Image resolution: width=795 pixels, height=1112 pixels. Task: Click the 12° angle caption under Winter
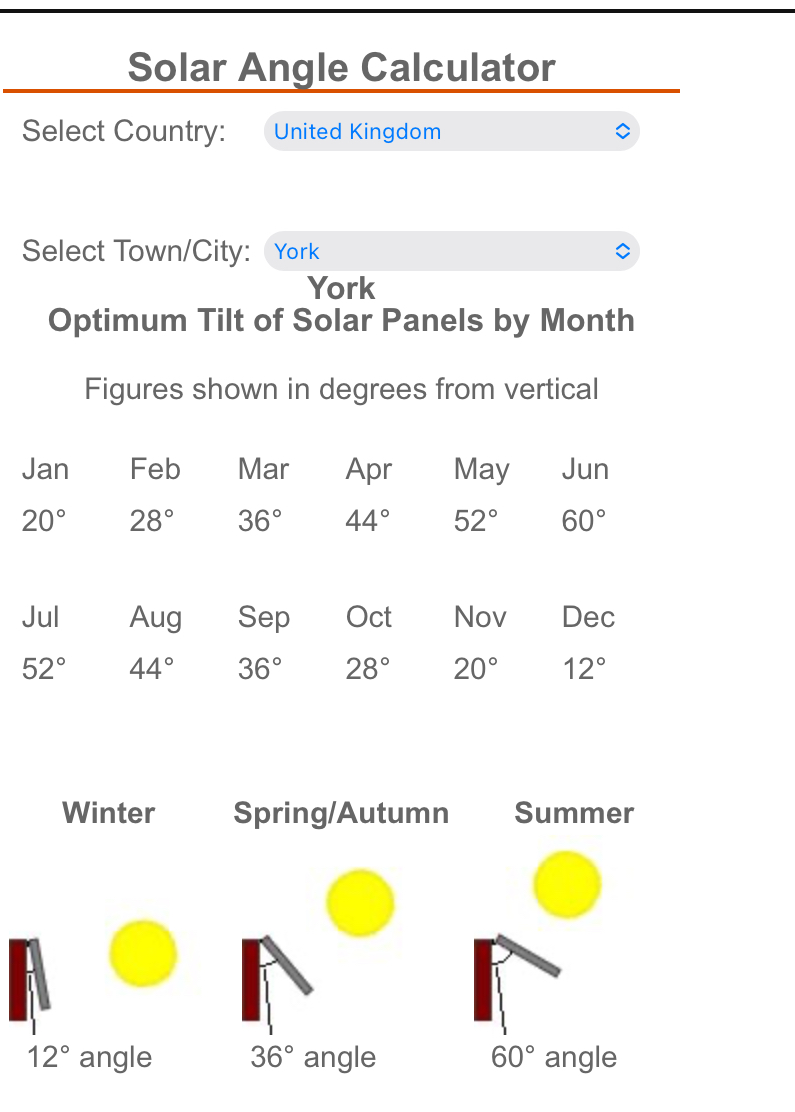coord(89,1057)
